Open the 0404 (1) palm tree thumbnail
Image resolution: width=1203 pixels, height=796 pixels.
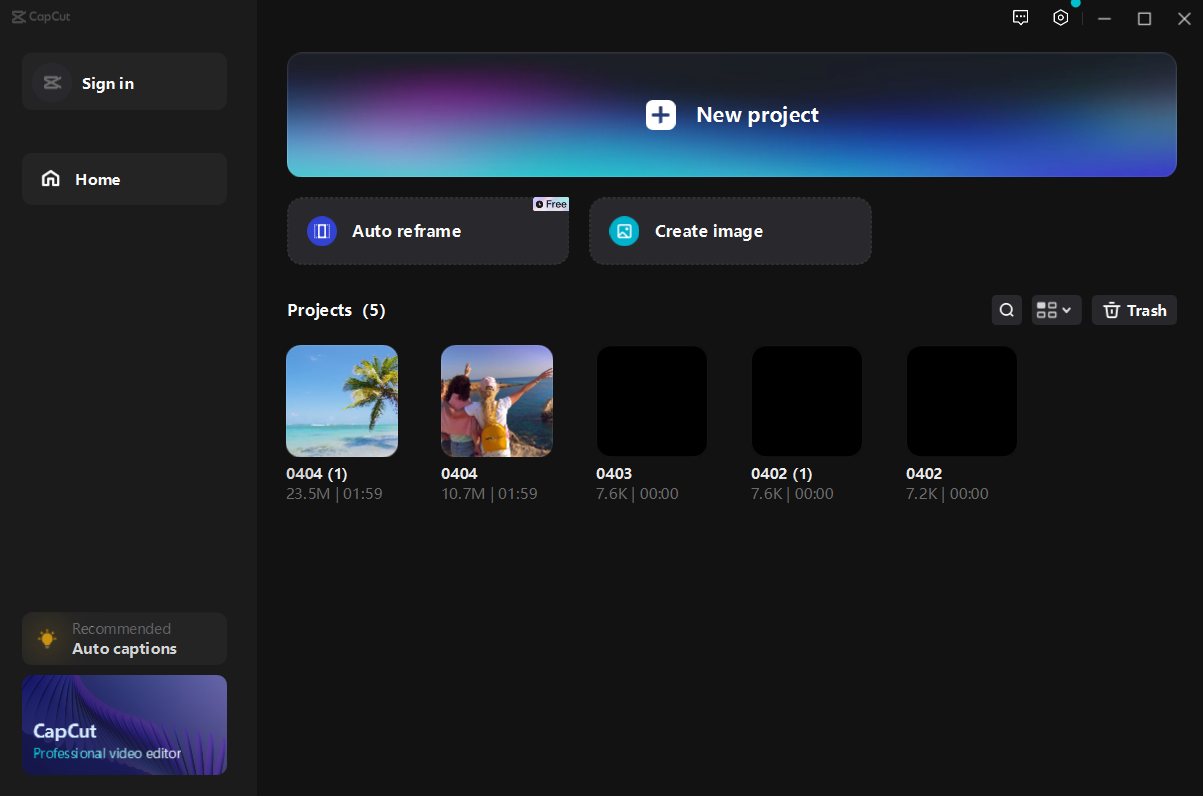click(x=342, y=401)
